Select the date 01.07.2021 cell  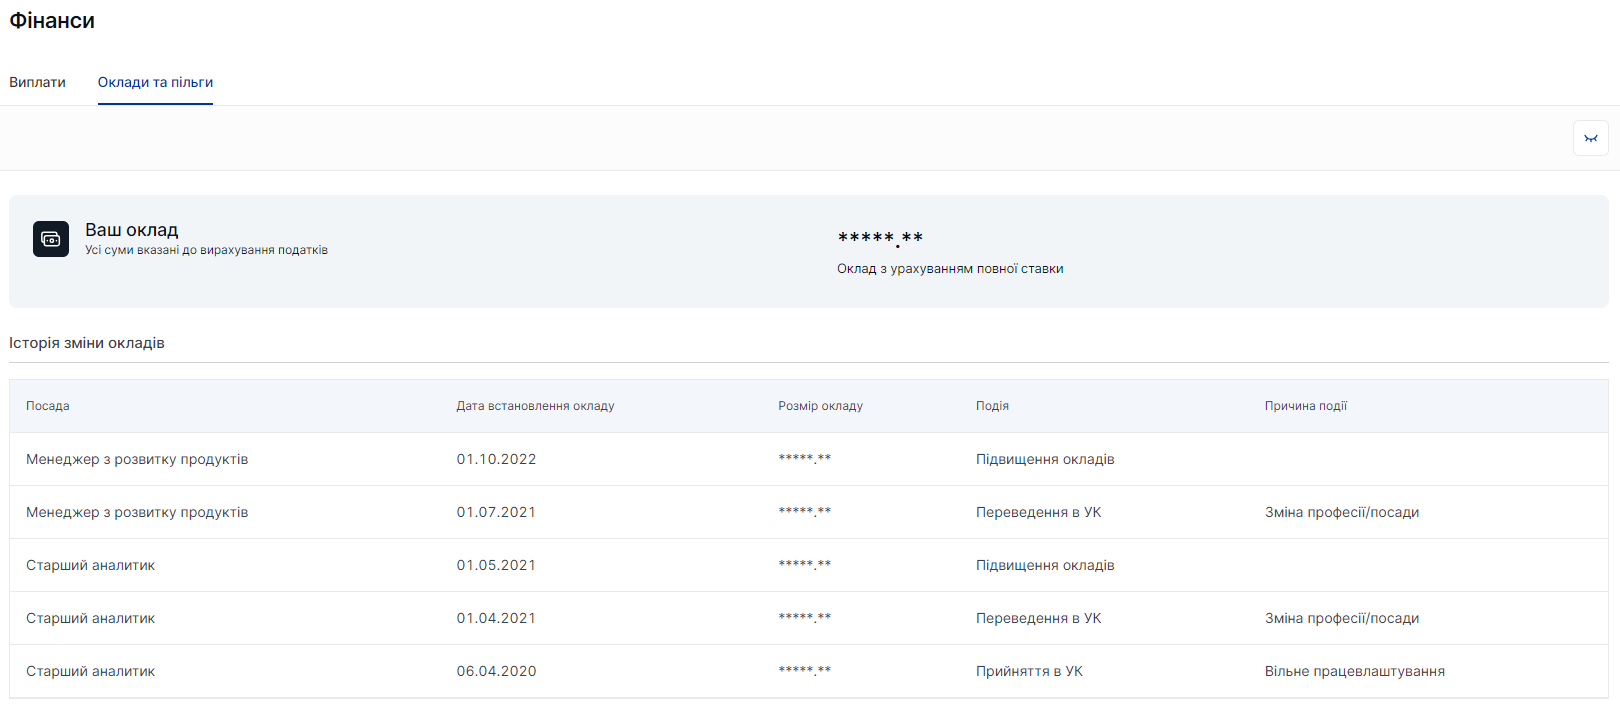[496, 512]
